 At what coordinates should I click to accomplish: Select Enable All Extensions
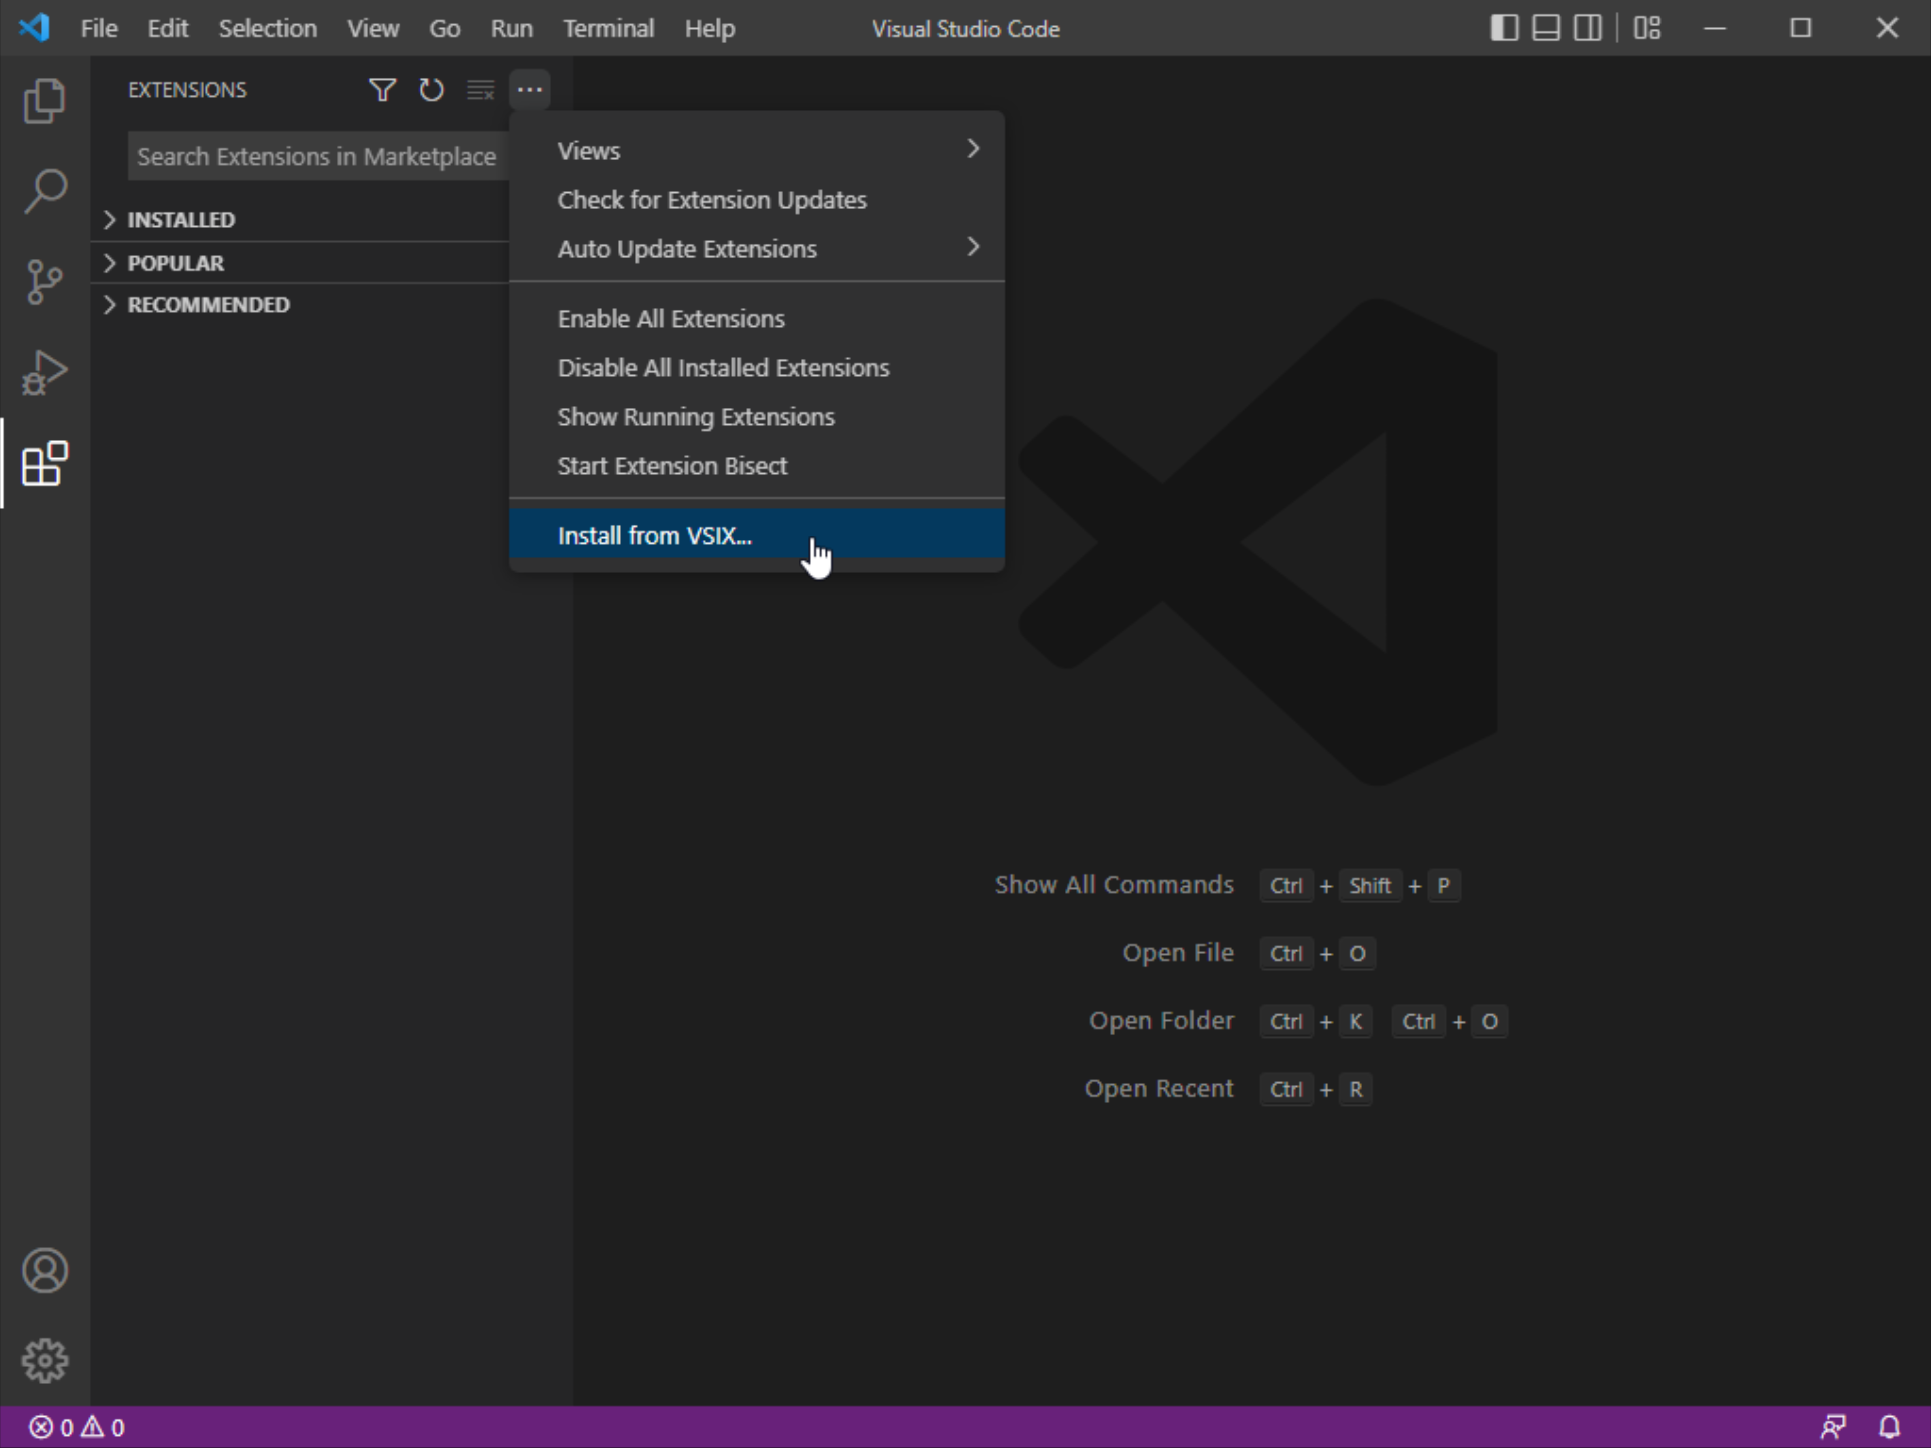pyautogui.click(x=757, y=318)
